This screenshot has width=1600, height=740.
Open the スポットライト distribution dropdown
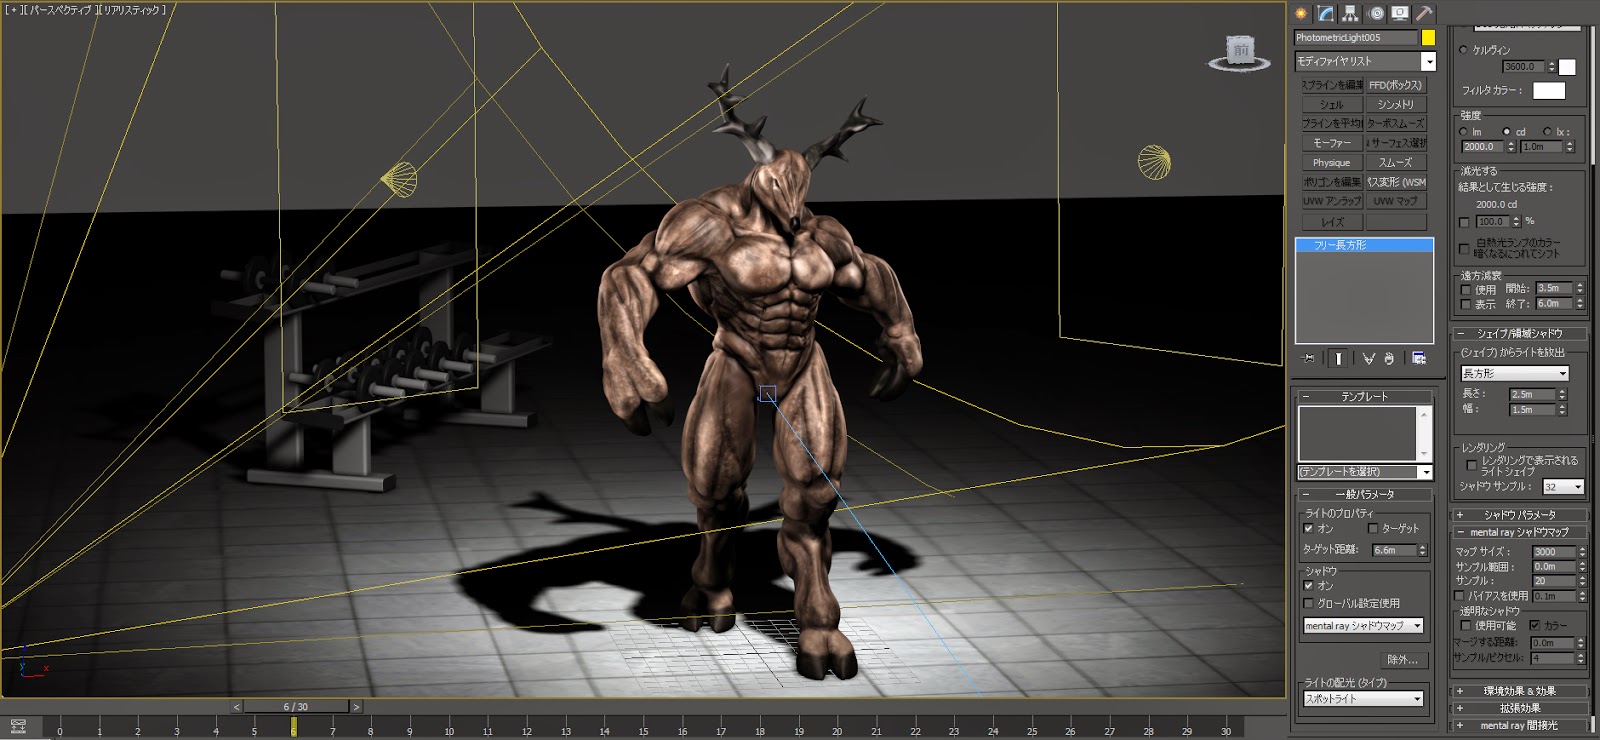point(1363,699)
